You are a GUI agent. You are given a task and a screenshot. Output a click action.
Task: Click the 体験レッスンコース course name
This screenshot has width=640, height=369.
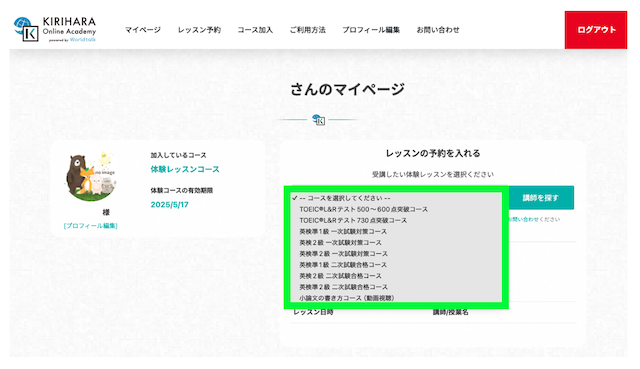(185, 169)
